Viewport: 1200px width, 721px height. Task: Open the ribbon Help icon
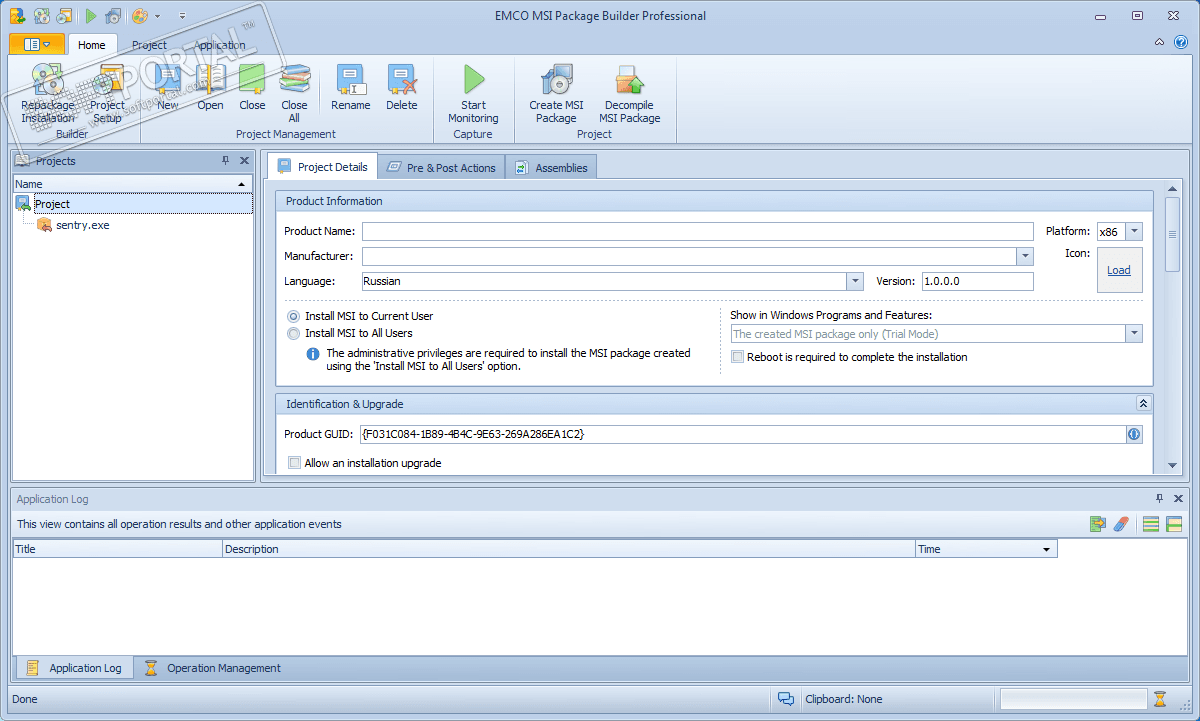1180,43
